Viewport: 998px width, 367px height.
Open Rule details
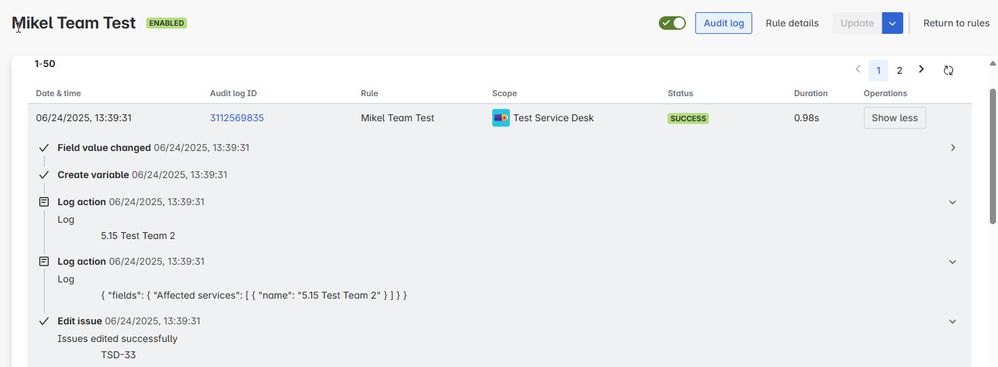(x=792, y=23)
